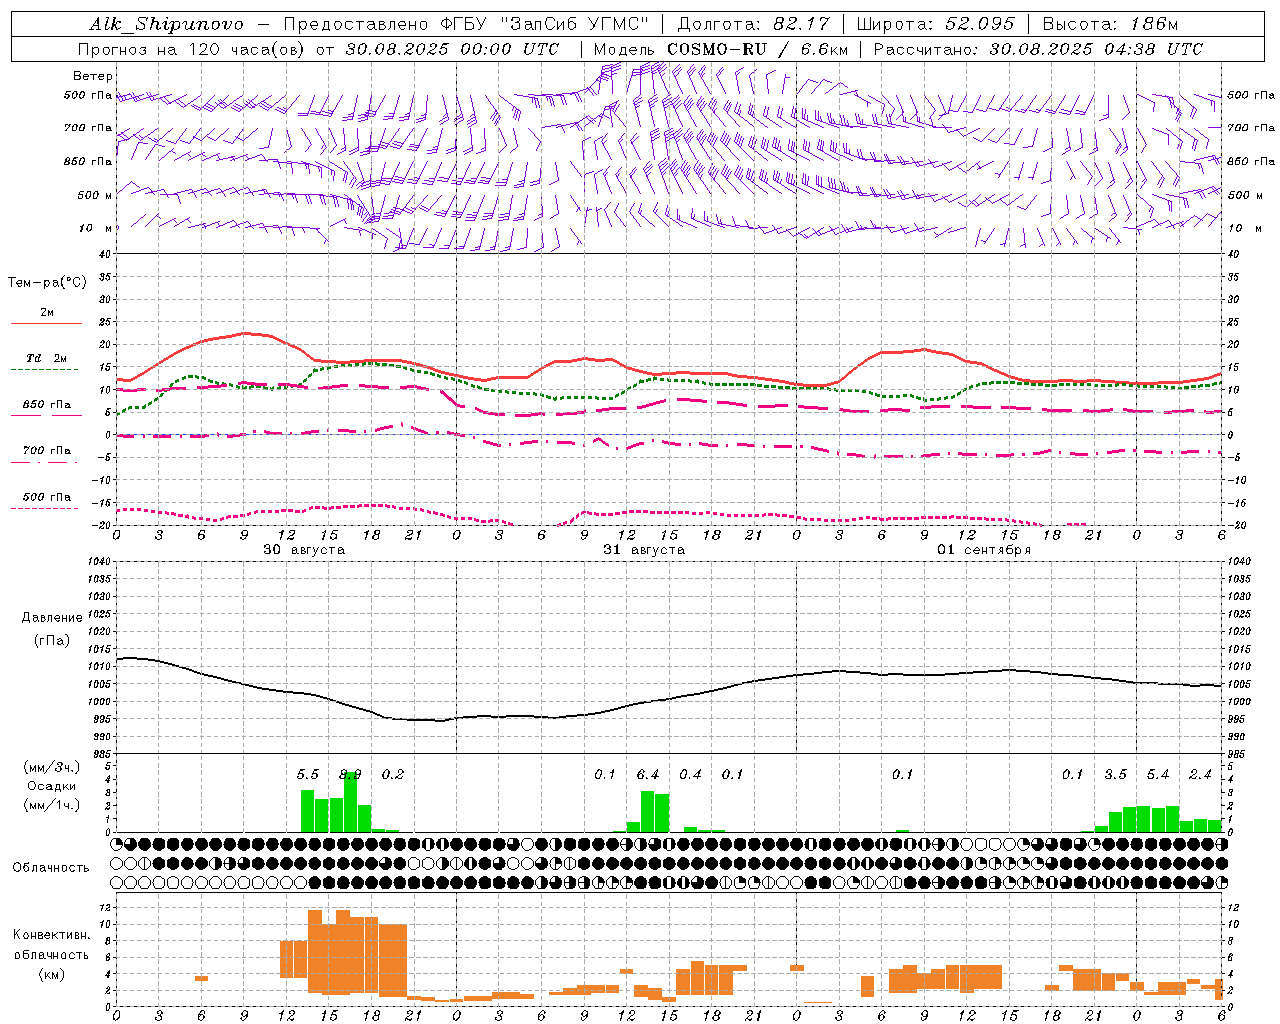Click the (мм/1ч.) unit label

coord(51,805)
